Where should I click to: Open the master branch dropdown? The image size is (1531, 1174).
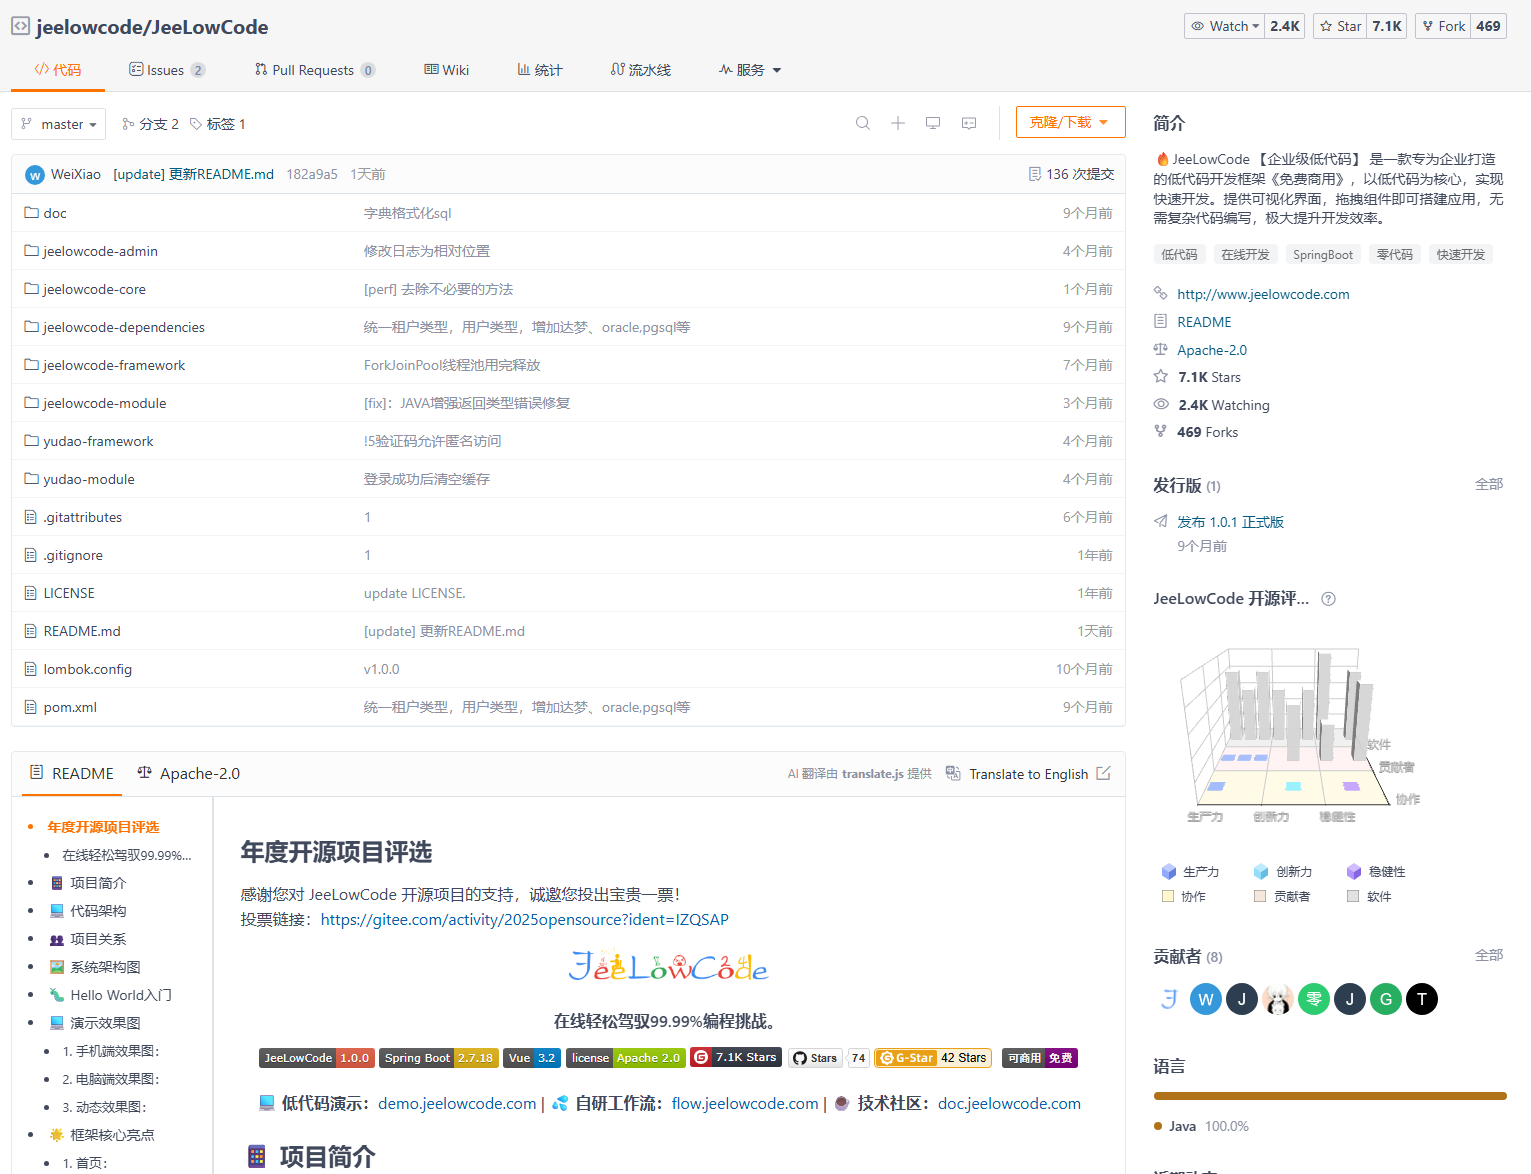click(x=58, y=124)
